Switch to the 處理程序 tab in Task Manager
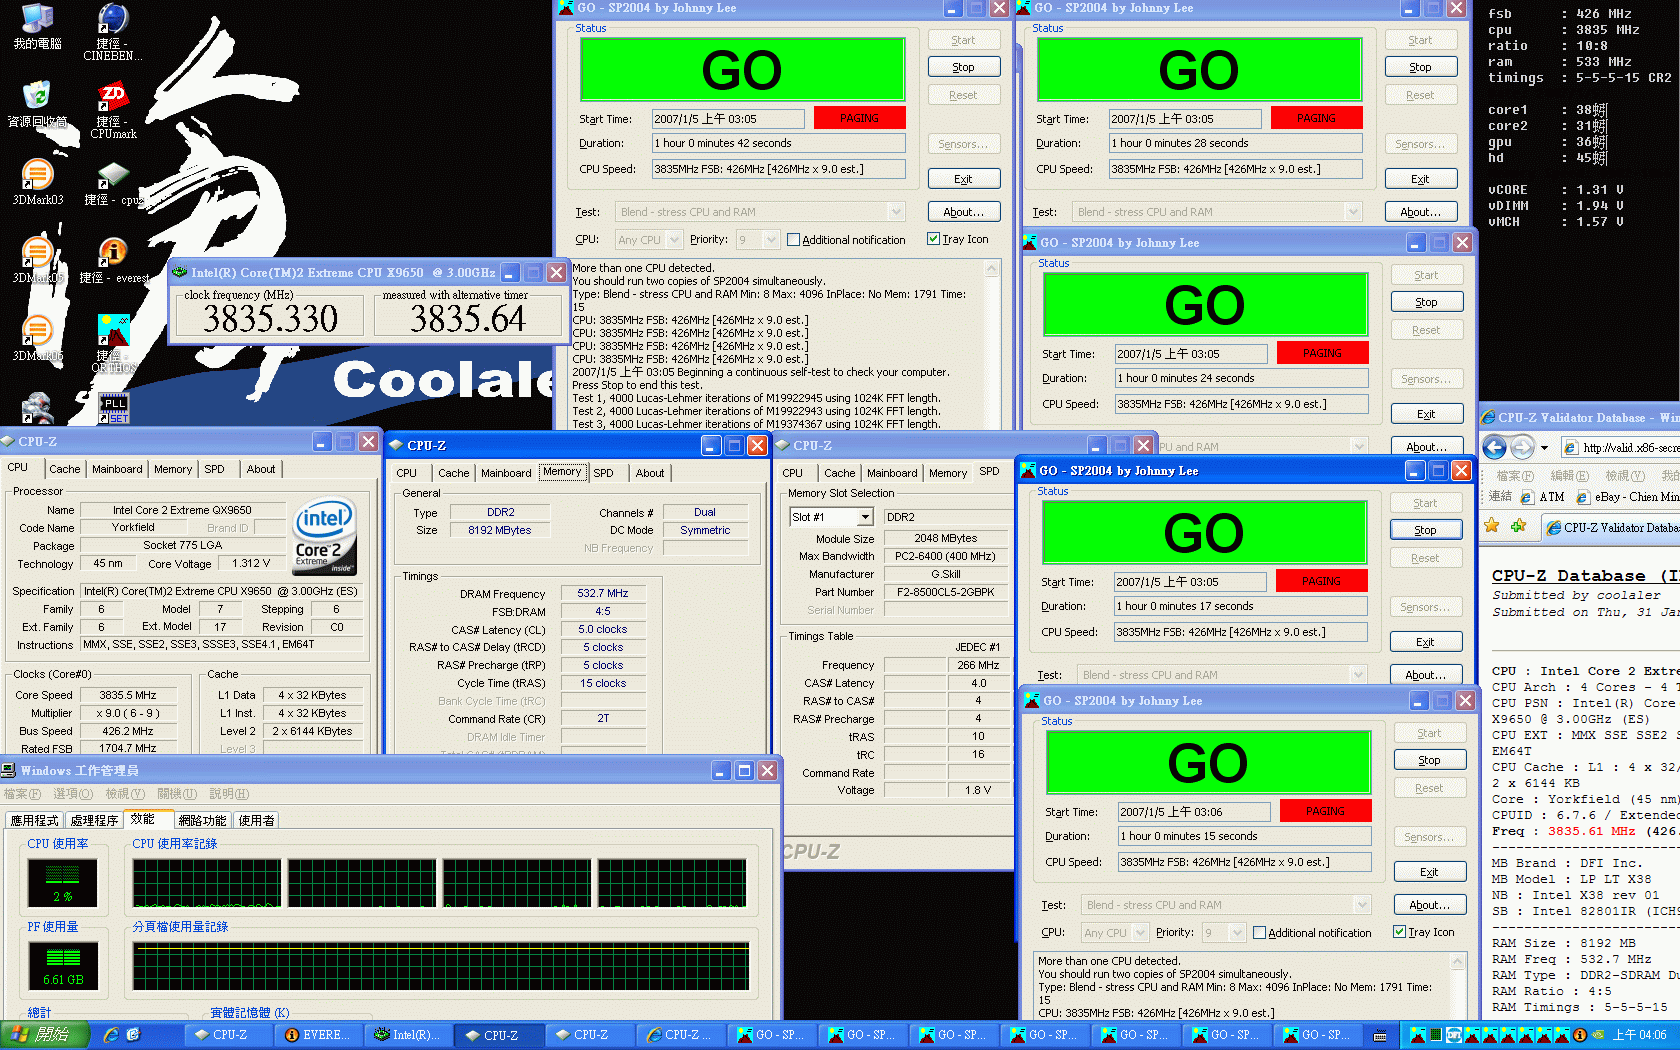Screen dimensions: 1680x1050 tap(94, 820)
